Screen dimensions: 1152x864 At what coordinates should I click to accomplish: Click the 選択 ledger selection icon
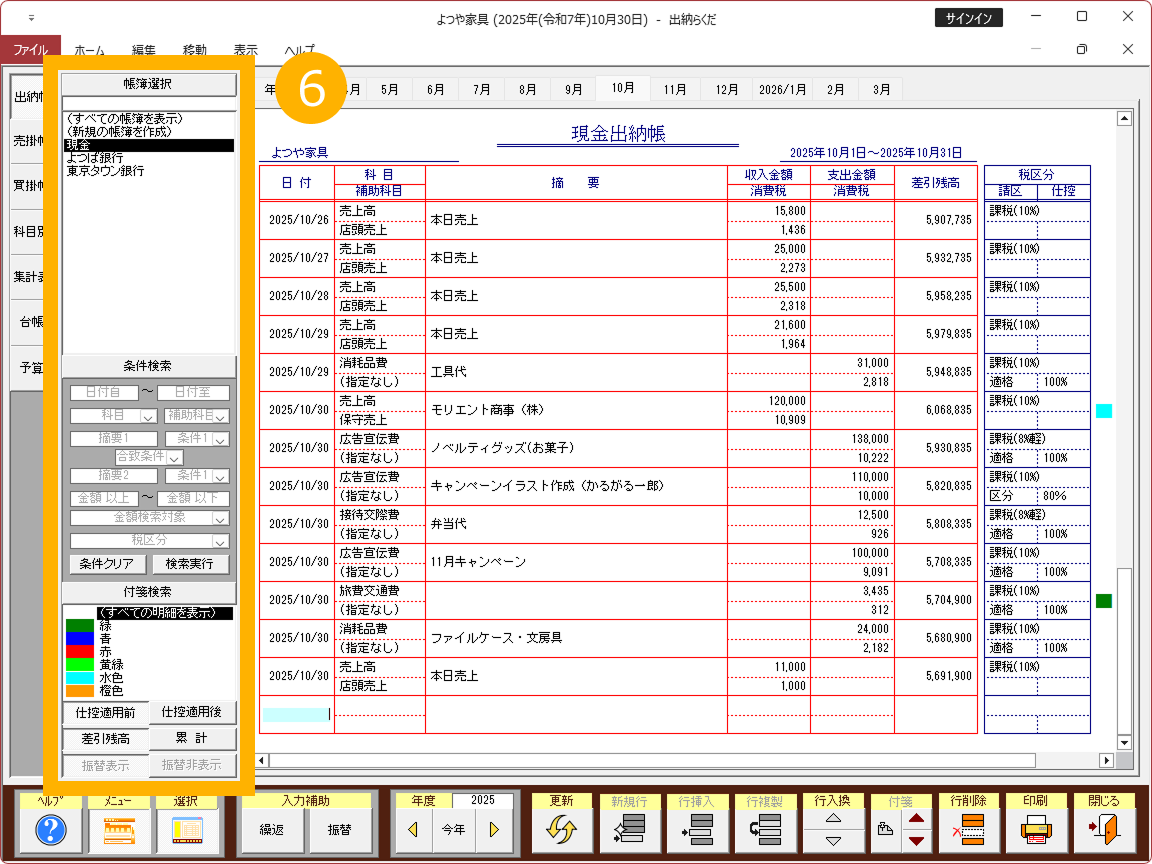pos(185,829)
